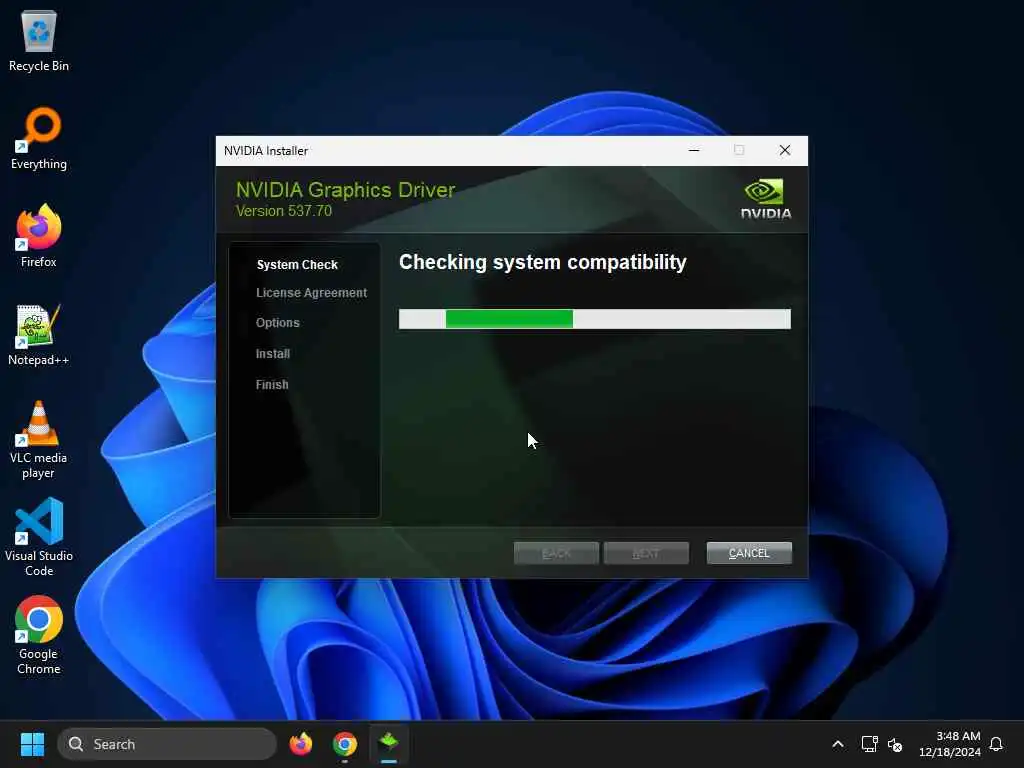1024x768 pixels.
Task: Click the muted volume tray icon
Action: click(895, 744)
